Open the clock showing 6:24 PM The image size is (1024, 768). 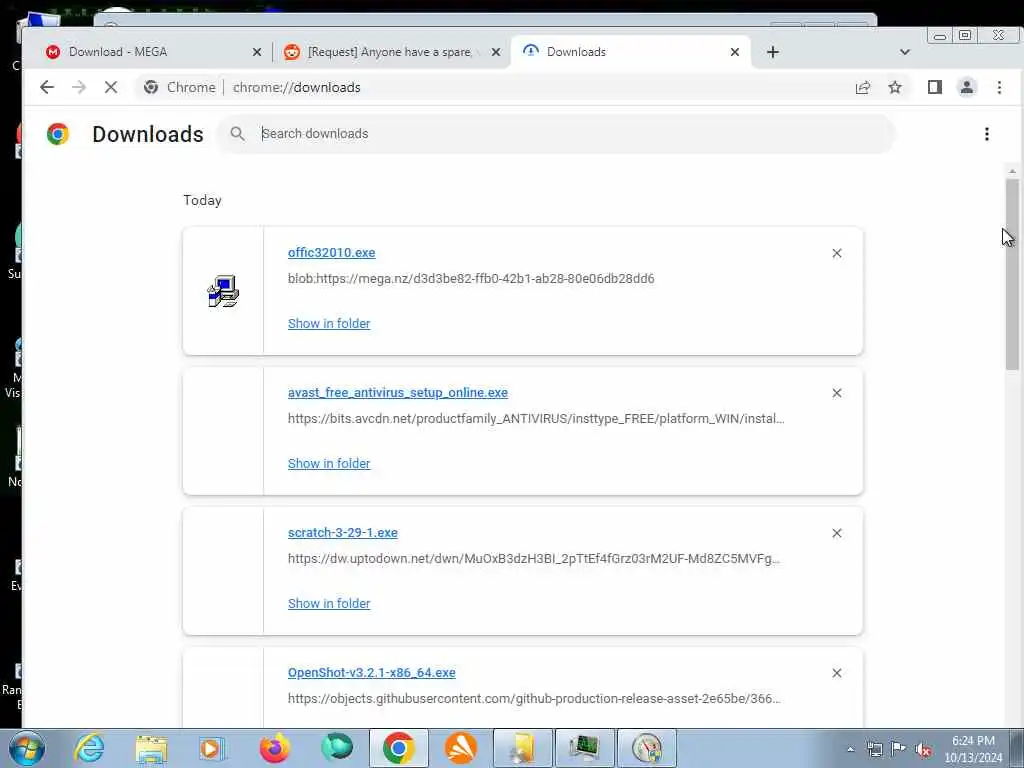click(x=973, y=749)
